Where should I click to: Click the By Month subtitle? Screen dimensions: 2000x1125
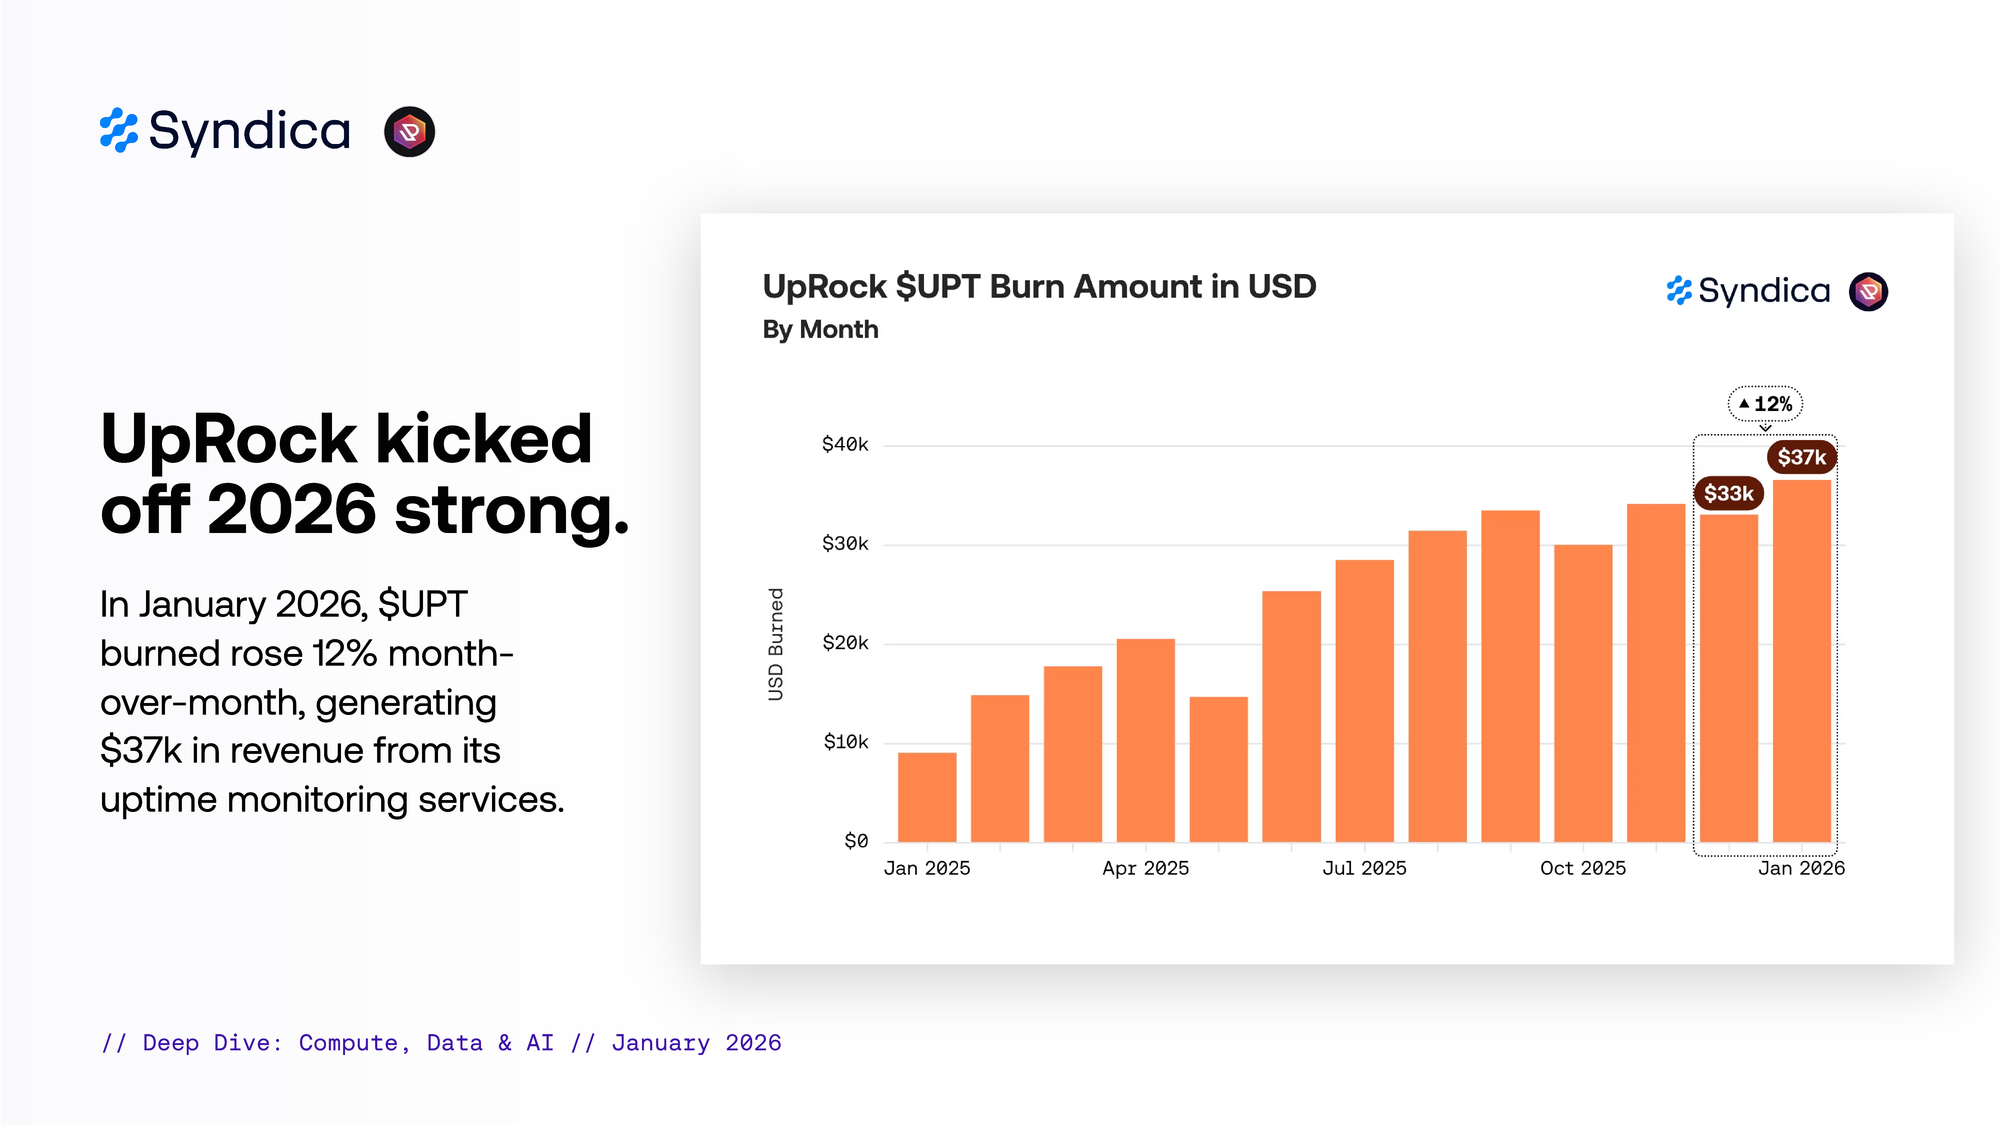(820, 329)
